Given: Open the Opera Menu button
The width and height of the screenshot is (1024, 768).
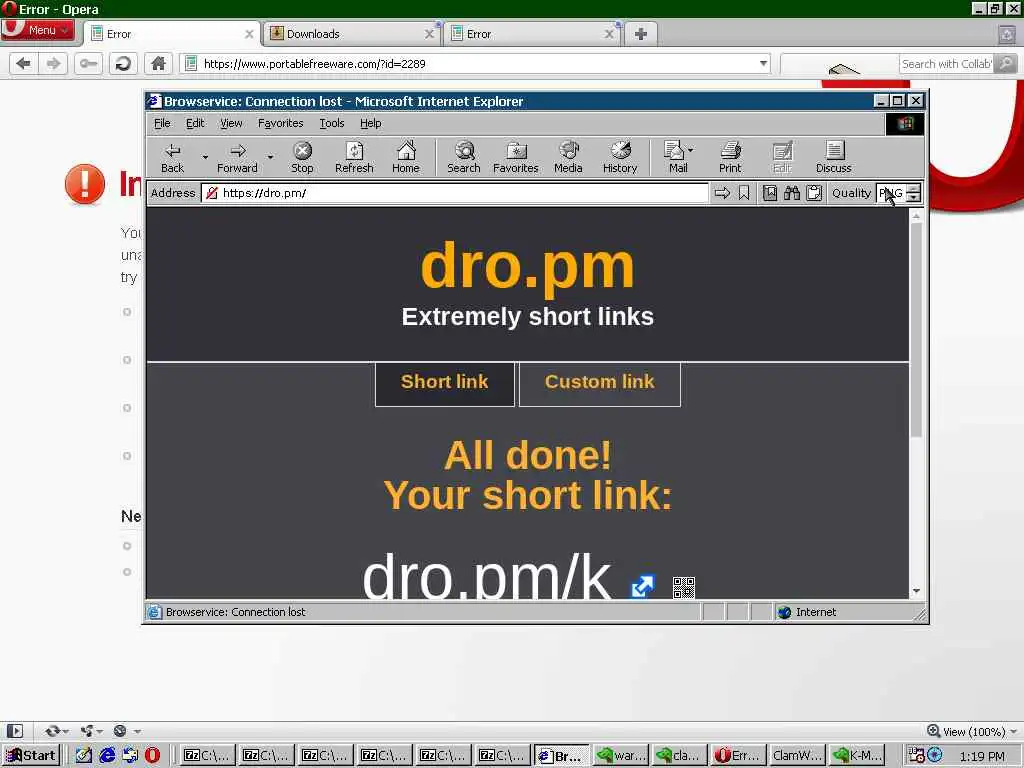Looking at the screenshot, I should pos(37,30).
